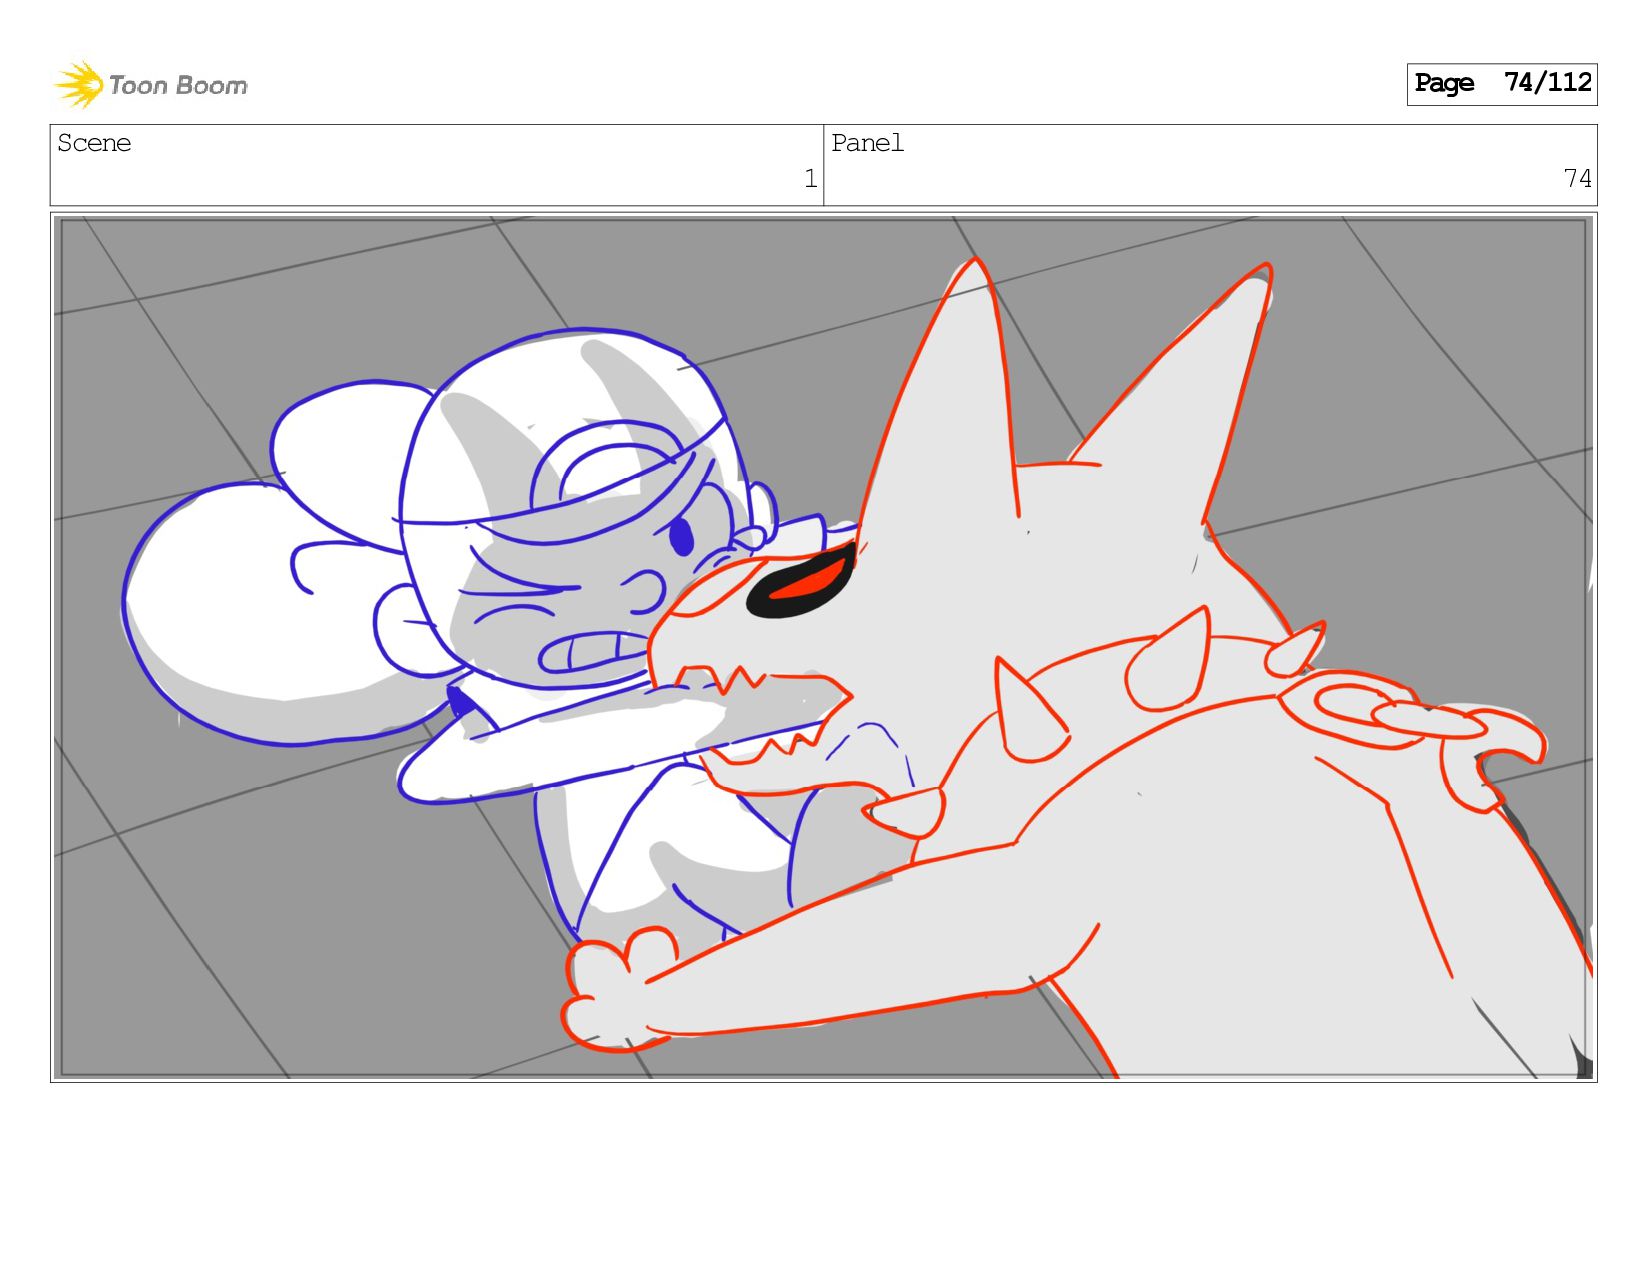This screenshot has height=1275, width=1650.
Task: Click the Toon Boom logo
Action: pyautogui.click(x=151, y=85)
